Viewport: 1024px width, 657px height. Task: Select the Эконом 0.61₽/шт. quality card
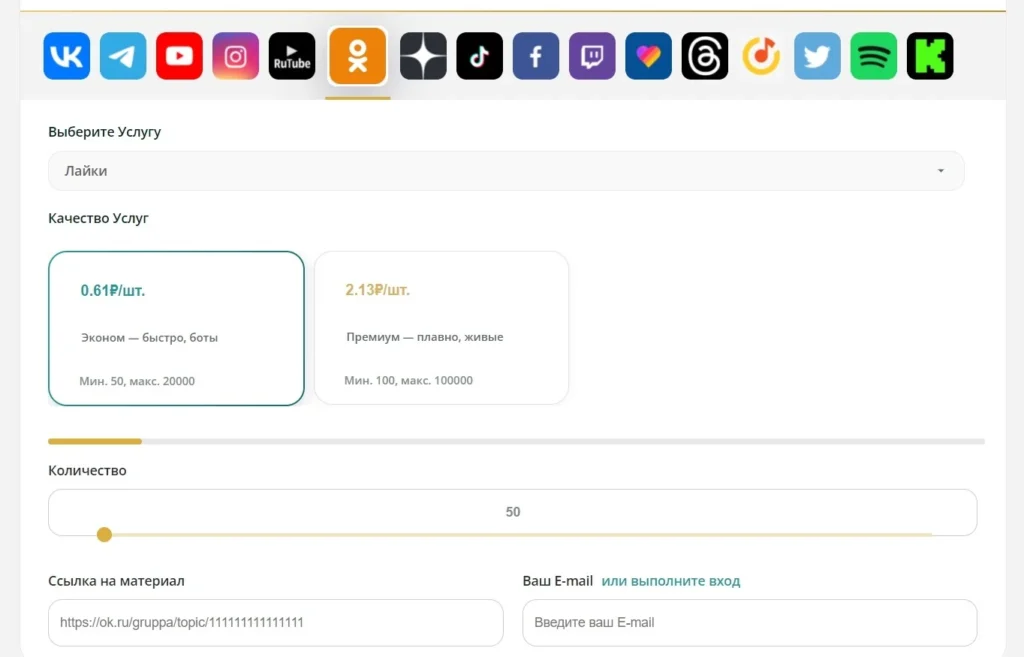(176, 328)
